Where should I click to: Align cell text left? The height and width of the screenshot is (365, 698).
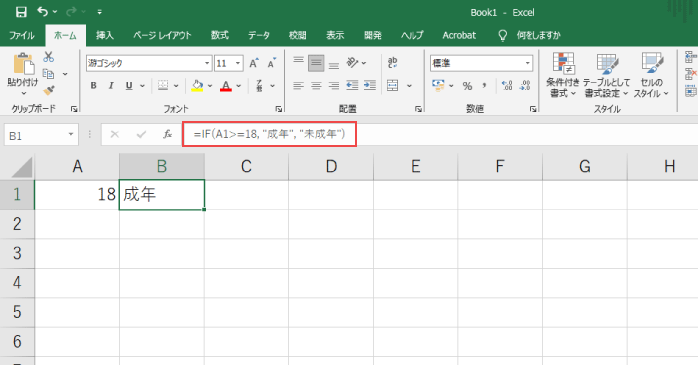pos(298,85)
